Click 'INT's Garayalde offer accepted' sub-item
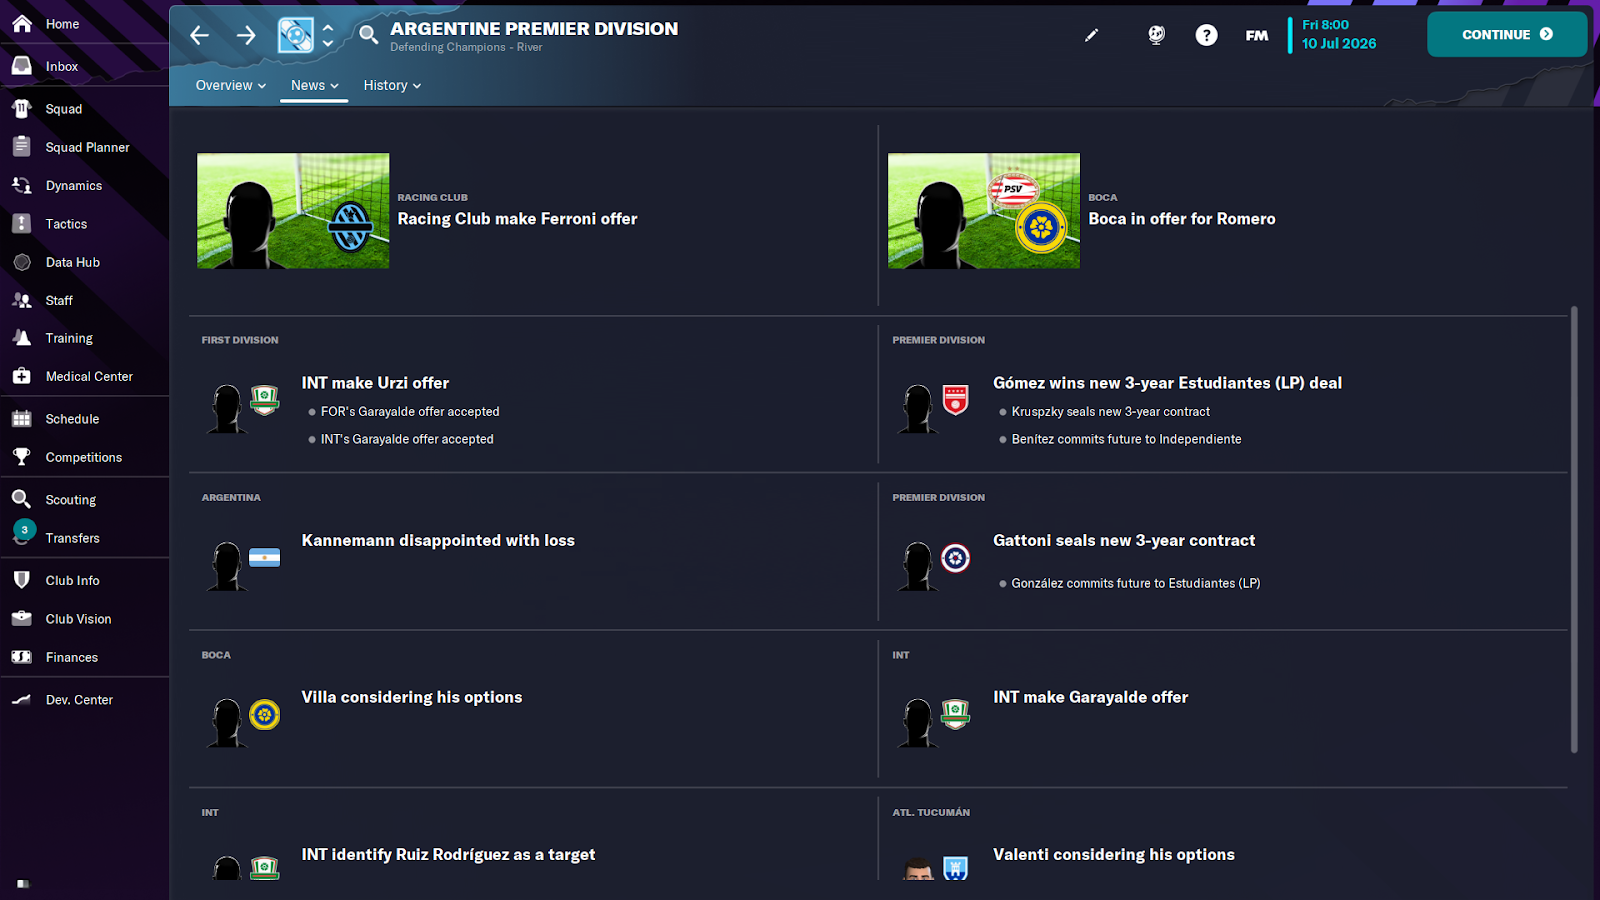Viewport: 1600px width, 900px height. click(407, 439)
